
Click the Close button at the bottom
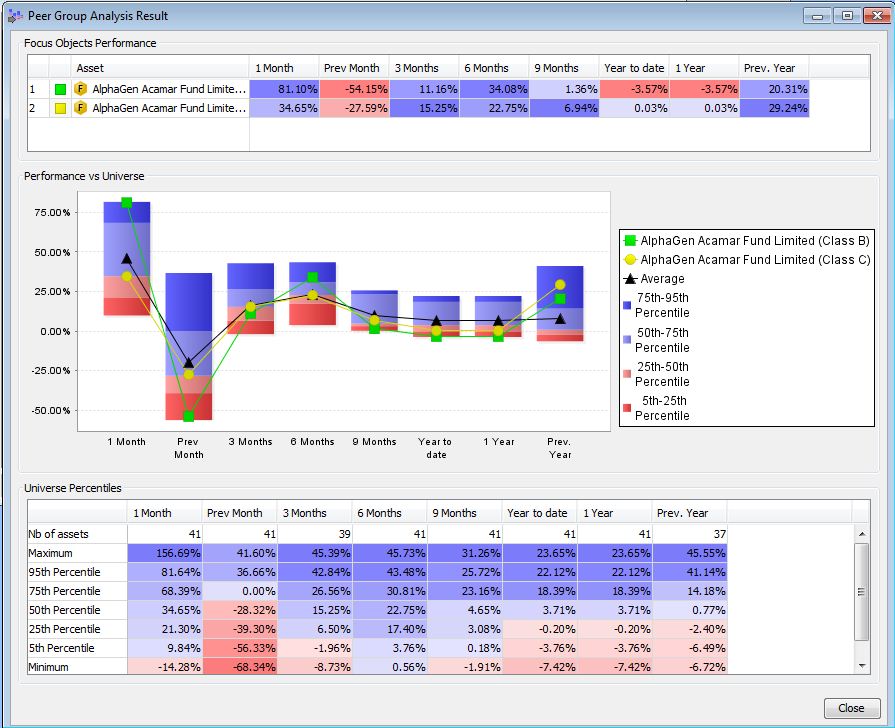pyautogui.click(x=851, y=708)
